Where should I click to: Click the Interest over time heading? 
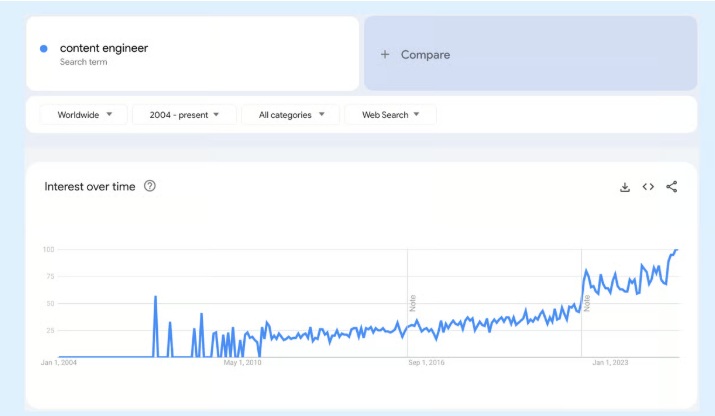[90, 187]
